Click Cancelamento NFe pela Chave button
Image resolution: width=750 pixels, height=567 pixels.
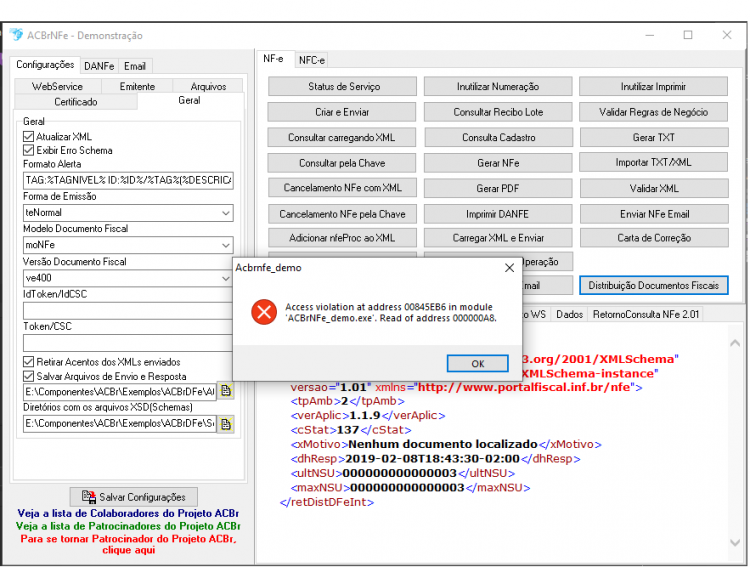click(342, 214)
